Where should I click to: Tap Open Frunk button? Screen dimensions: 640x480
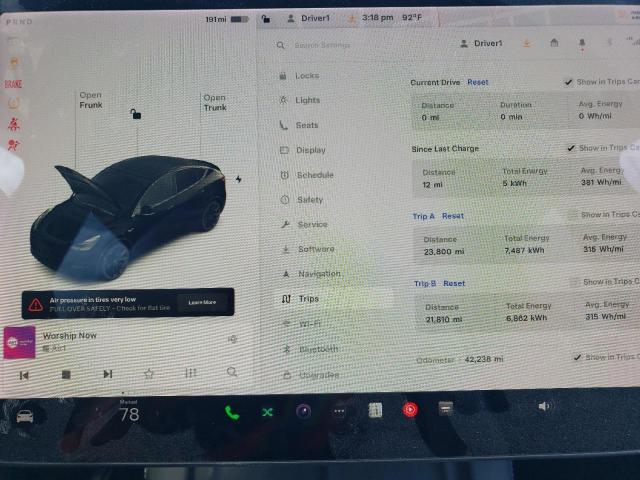point(91,100)
